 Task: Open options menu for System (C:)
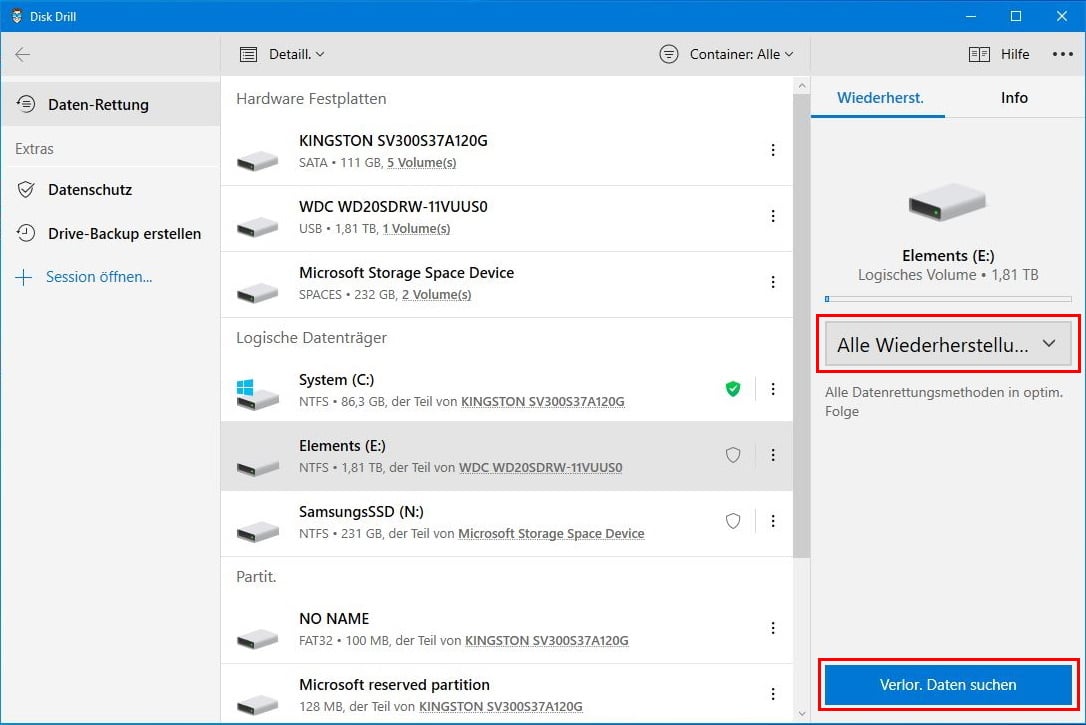point(773,389)
